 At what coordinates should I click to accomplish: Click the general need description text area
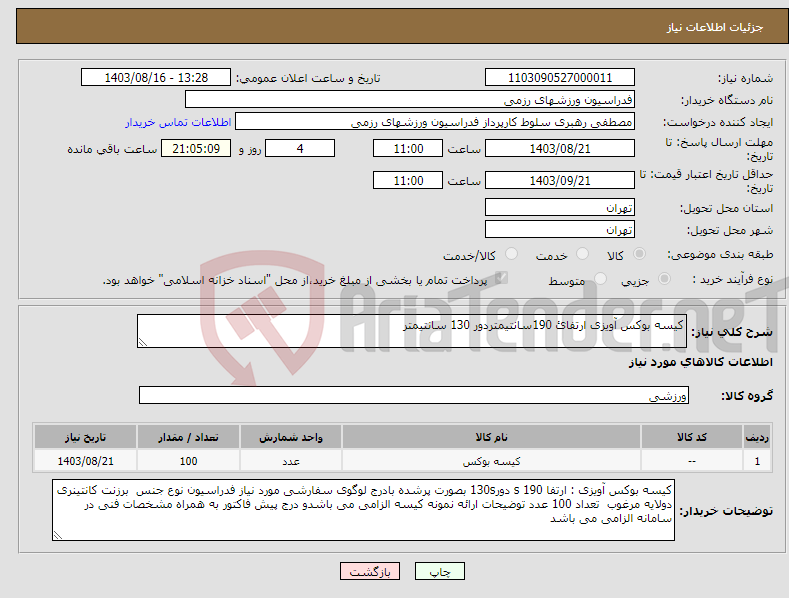[412, 331]
